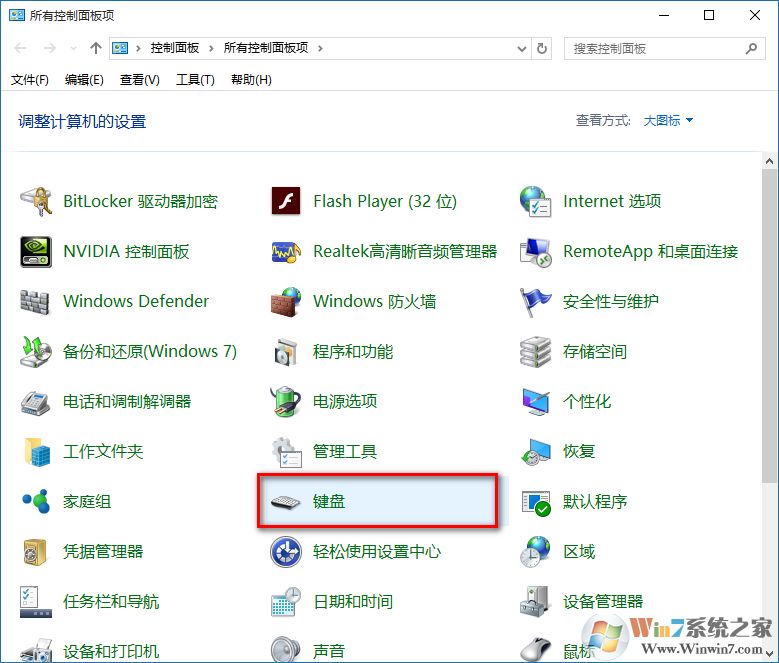Image resolution: width=779 pixels, height=663 pixels.
Task: Open the 备份和还原(Windows 7) icon
Action: 36,352
